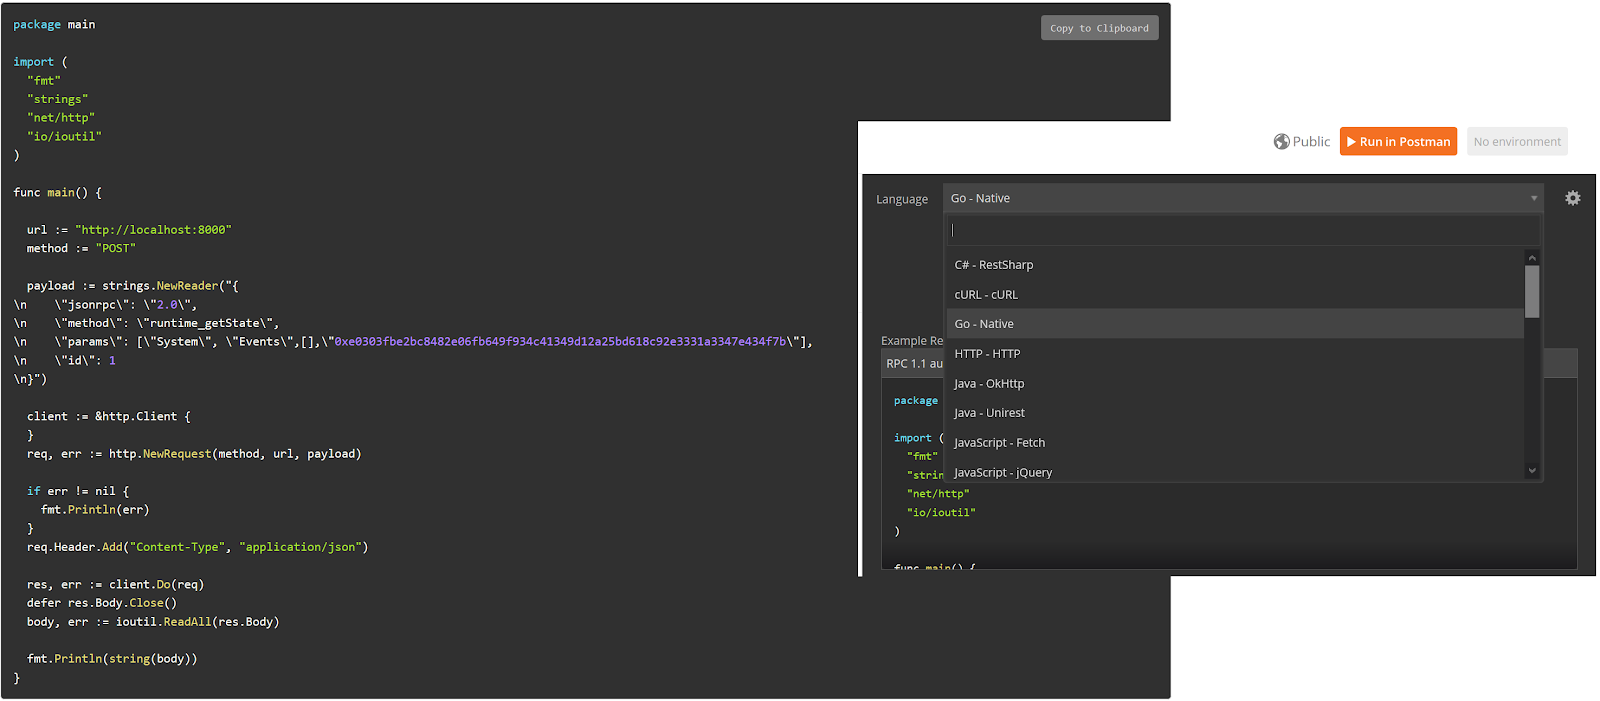Select C# - RestSharp from the language list
Viewport: 1600px width, 701px height.
click(994, 265)
